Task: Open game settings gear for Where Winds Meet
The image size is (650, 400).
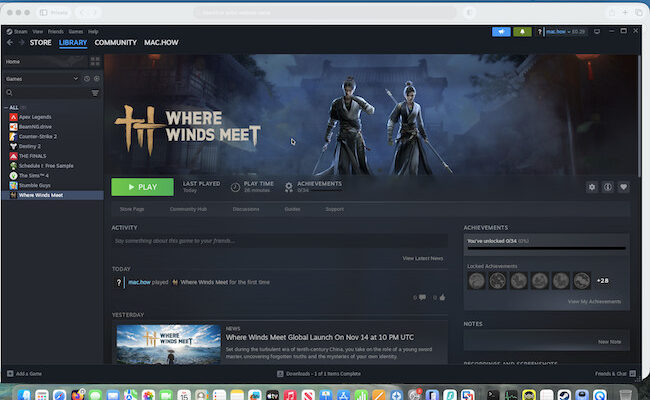Action: coord(592,187)
